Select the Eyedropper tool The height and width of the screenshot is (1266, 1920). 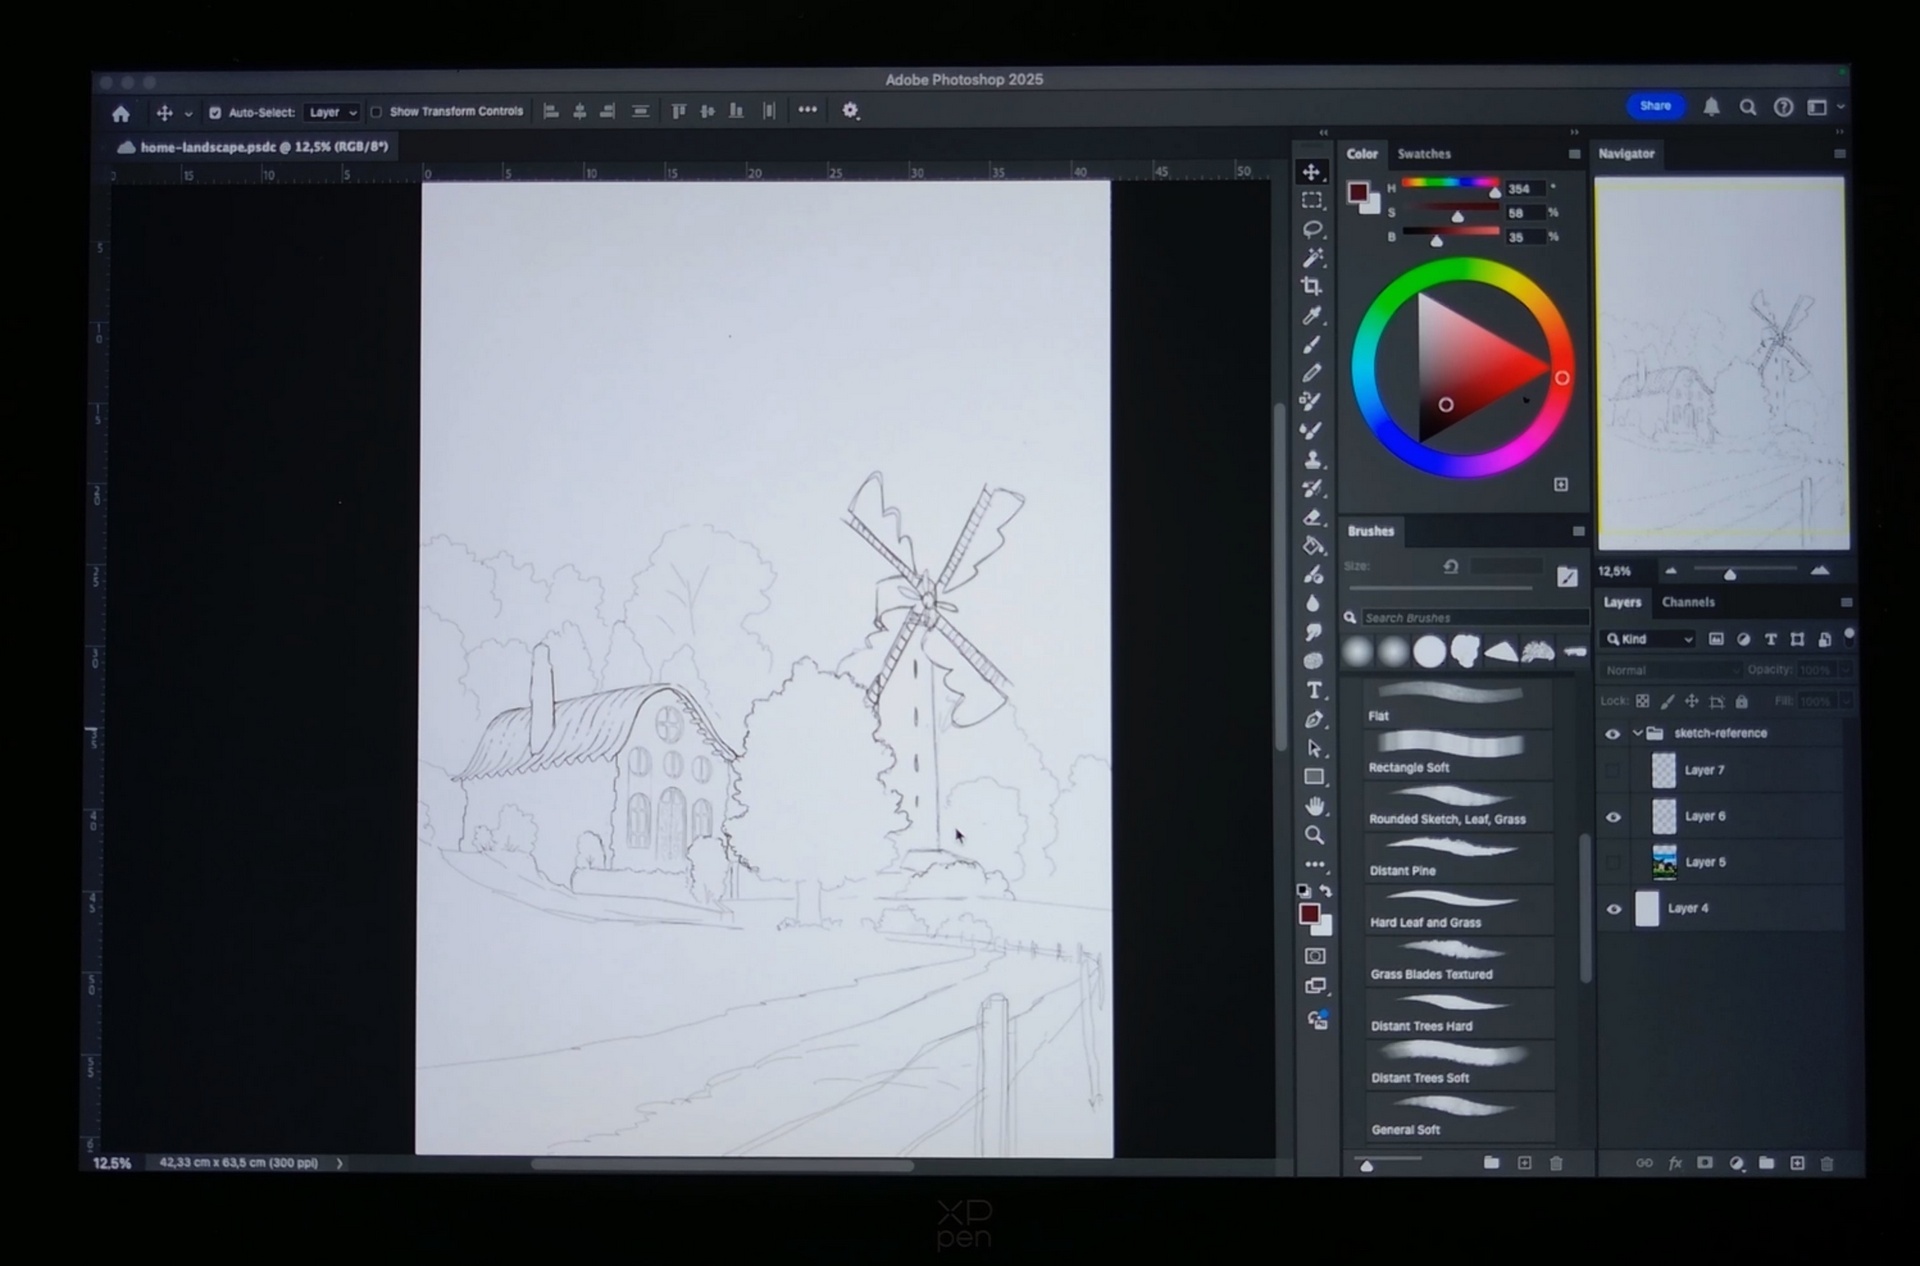pyautogui.click(x=1312, y=316)
